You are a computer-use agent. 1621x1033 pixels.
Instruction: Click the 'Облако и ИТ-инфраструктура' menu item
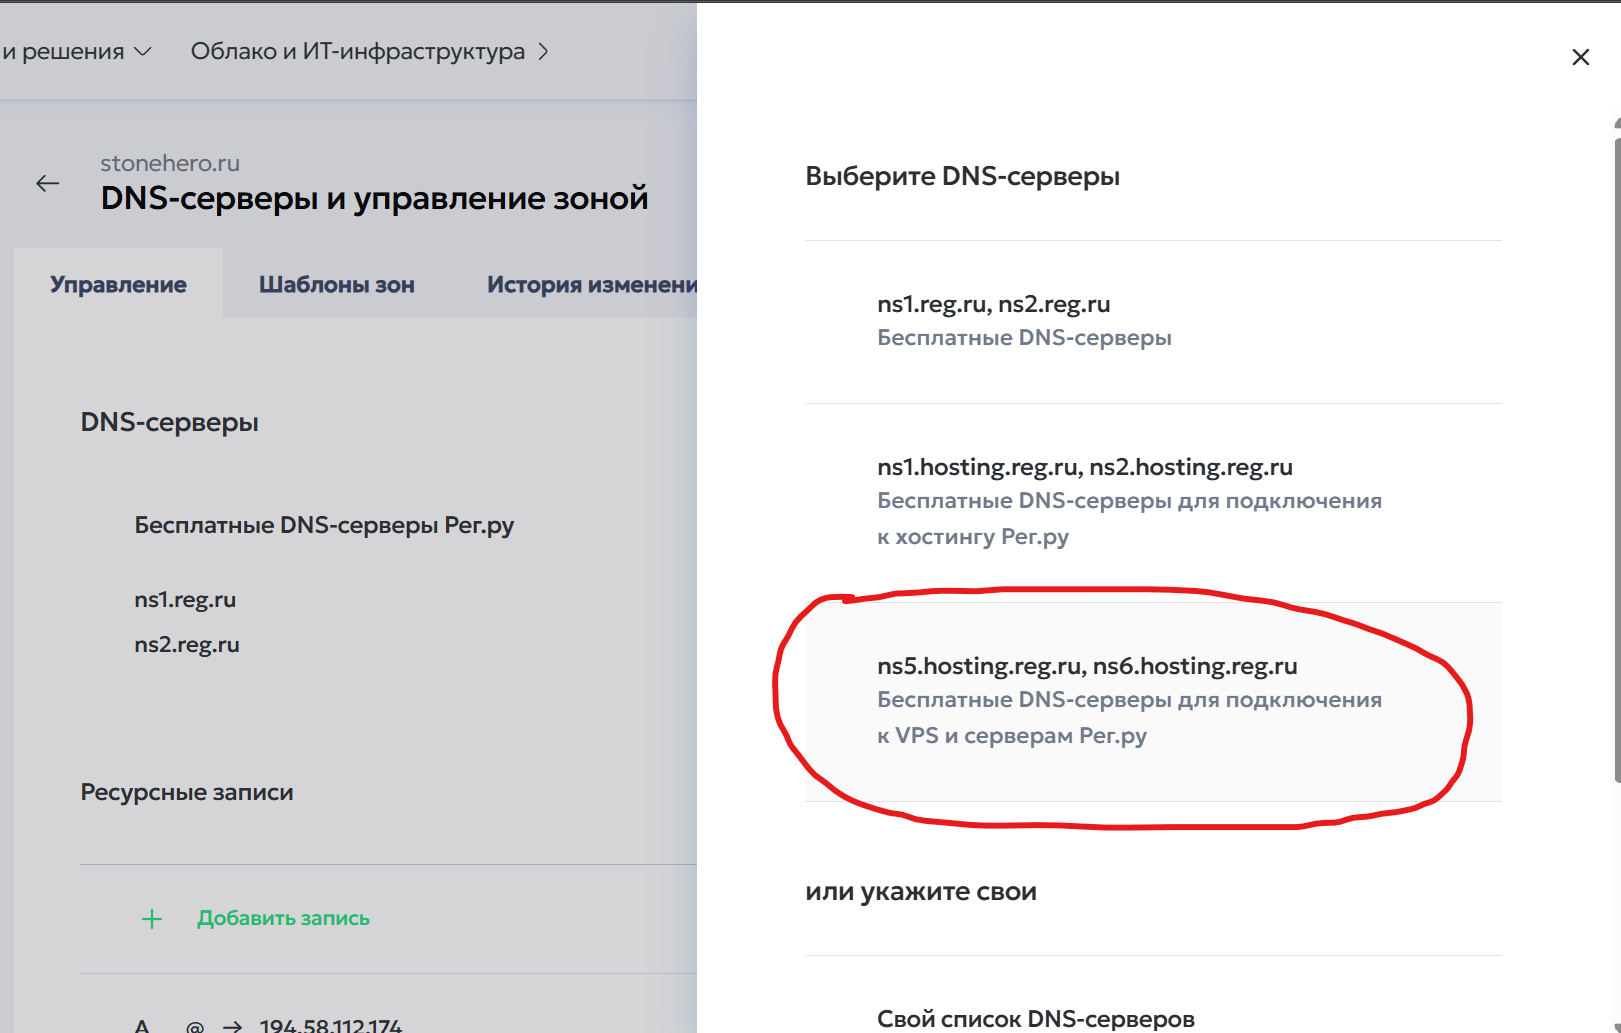(358, 51)
